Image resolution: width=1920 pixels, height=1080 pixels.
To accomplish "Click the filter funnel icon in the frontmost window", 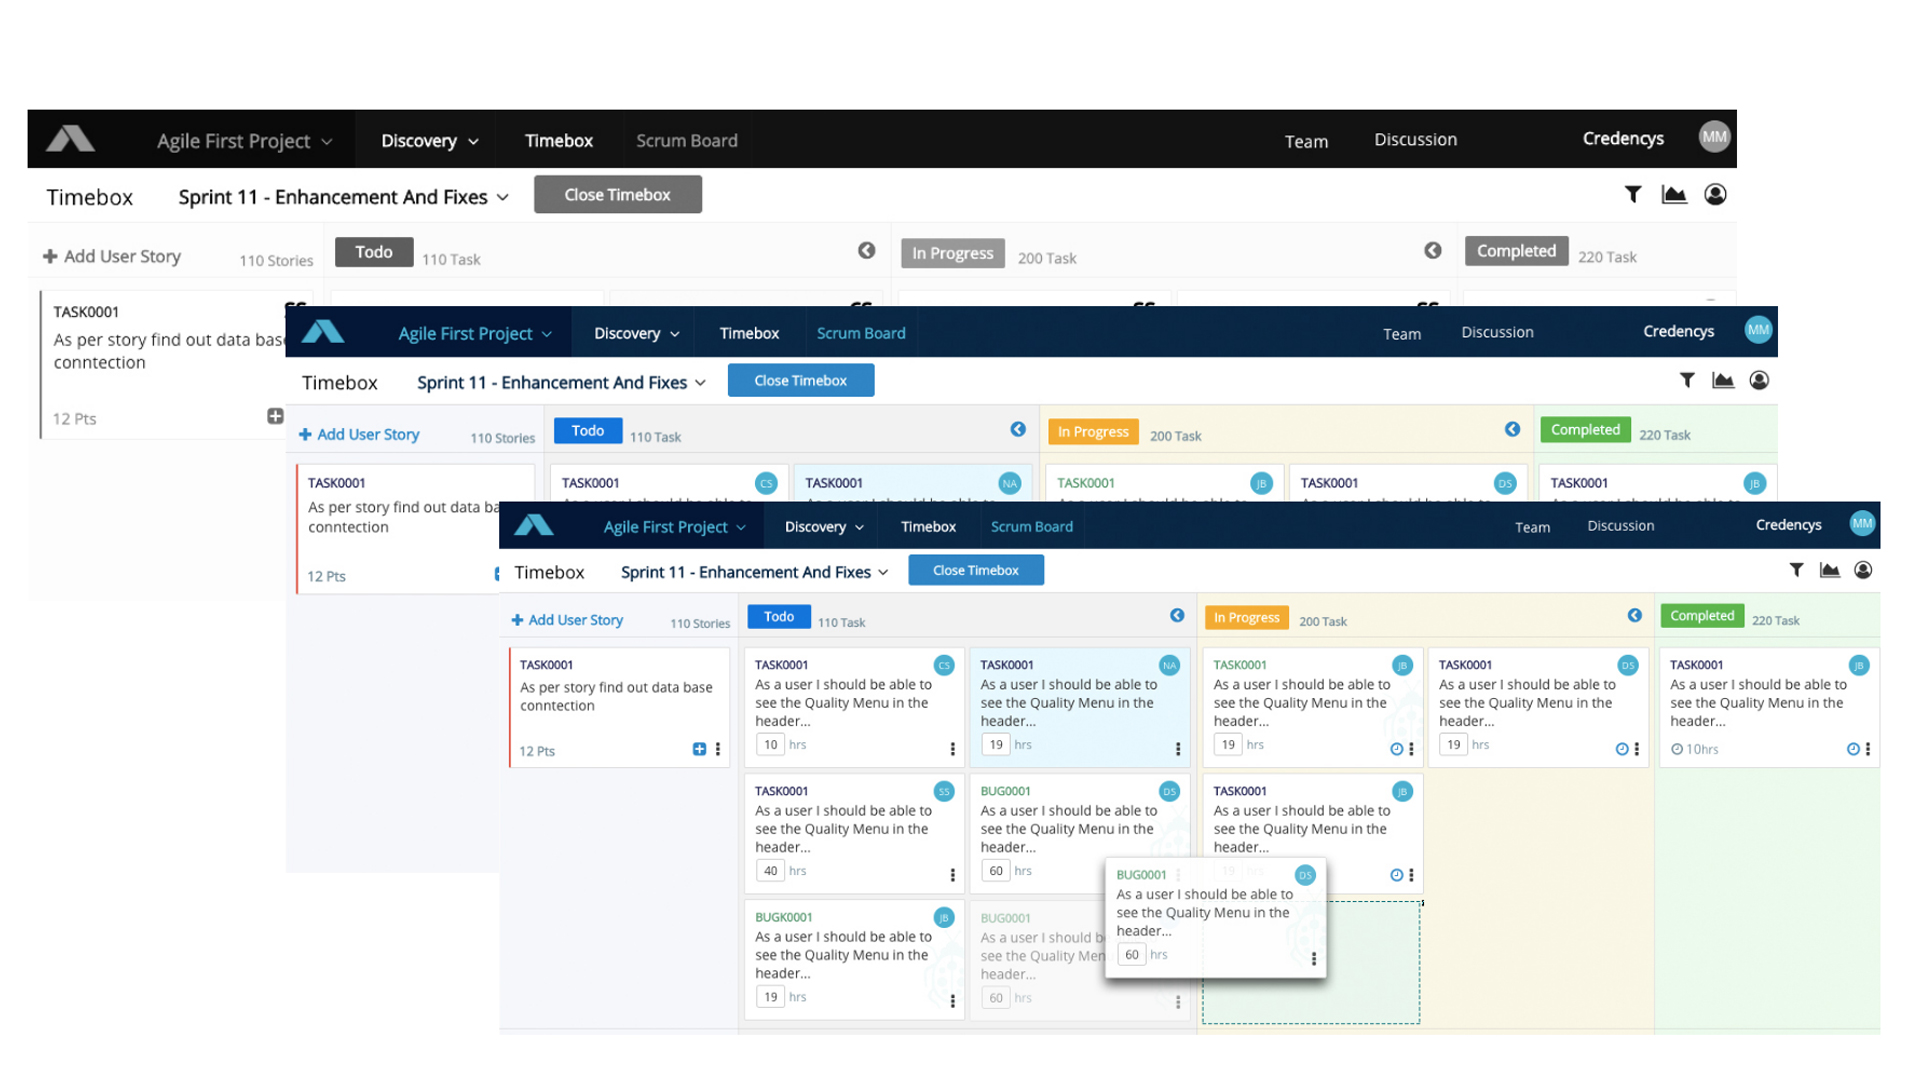I will coord(1796,570).
